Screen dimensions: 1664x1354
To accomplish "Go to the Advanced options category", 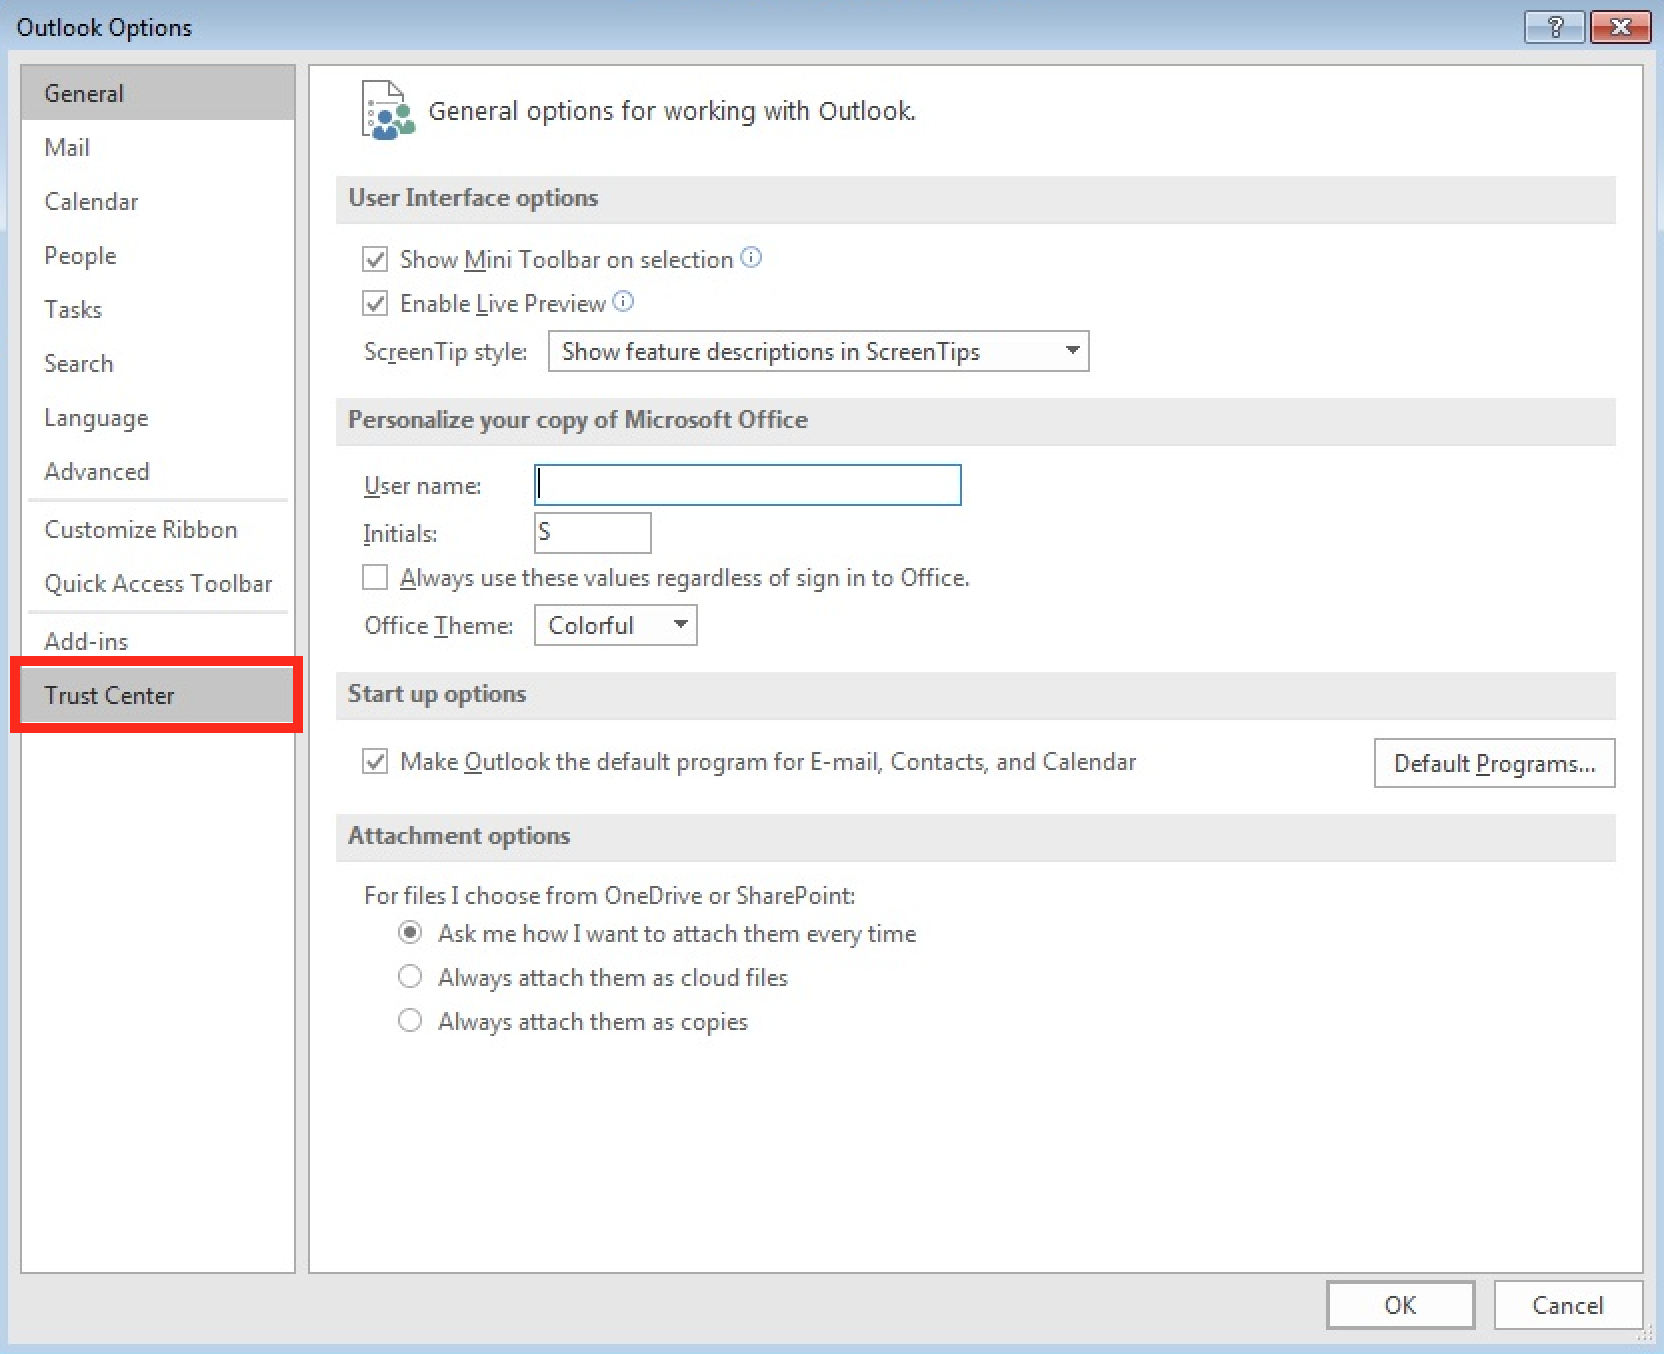I will click(97, 472).
